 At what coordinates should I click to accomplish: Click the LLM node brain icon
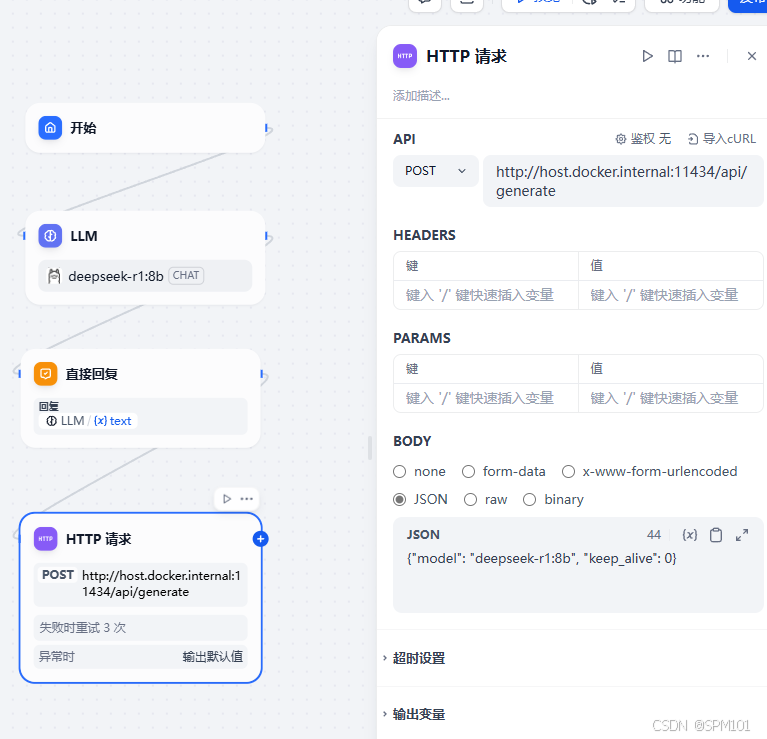pyautogui.click(x=50, y=236)
